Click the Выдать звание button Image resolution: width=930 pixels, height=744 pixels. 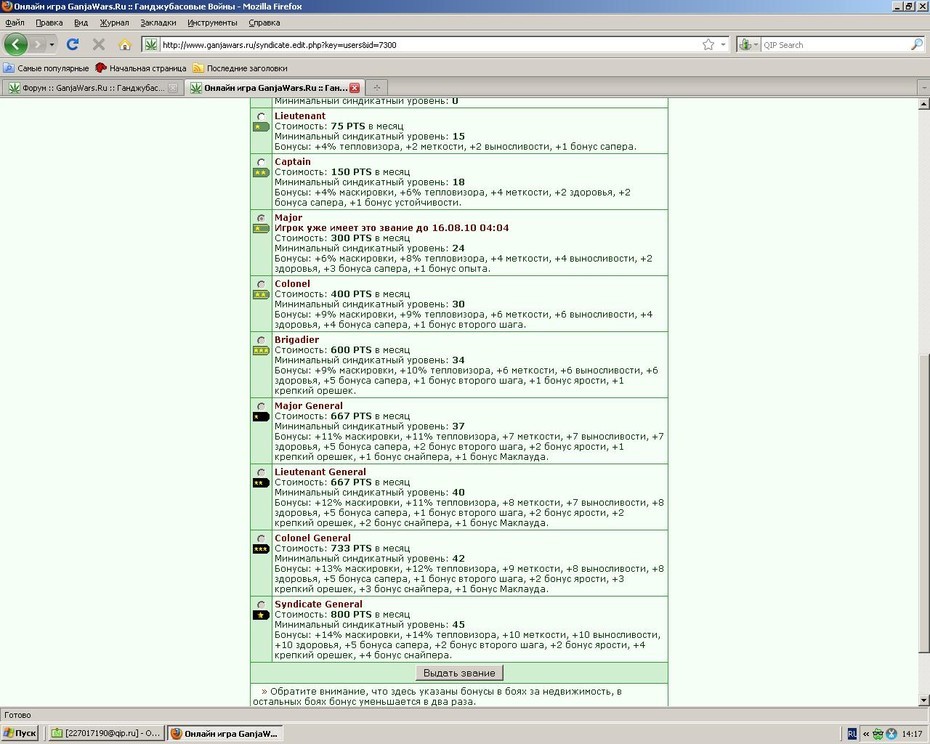point(459,673)
